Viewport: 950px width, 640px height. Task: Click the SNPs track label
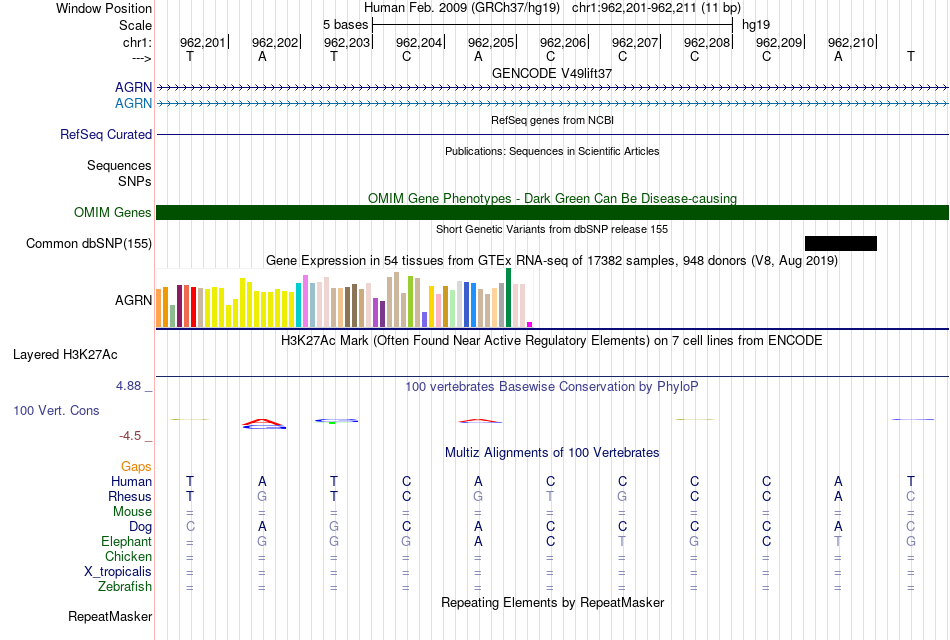click(x=135, y=181)
